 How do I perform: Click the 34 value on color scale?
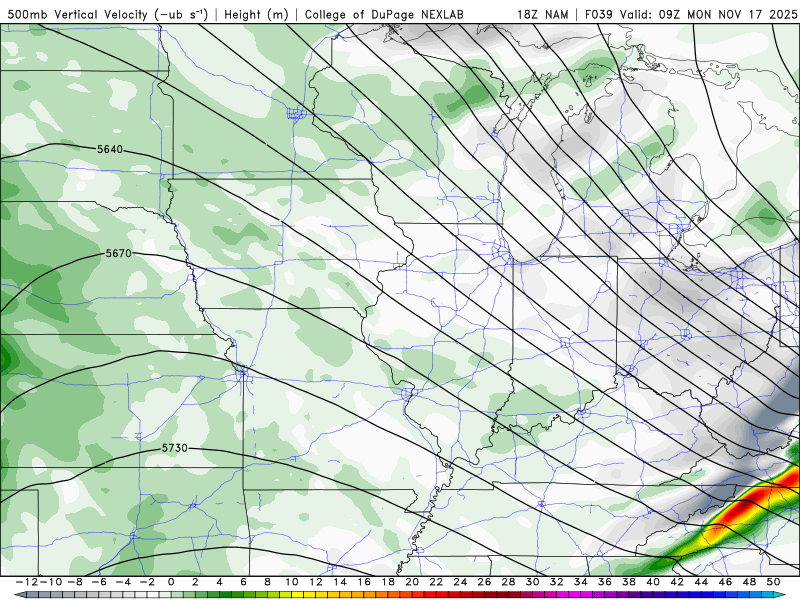pyautogui.click(x=581, y=582)
